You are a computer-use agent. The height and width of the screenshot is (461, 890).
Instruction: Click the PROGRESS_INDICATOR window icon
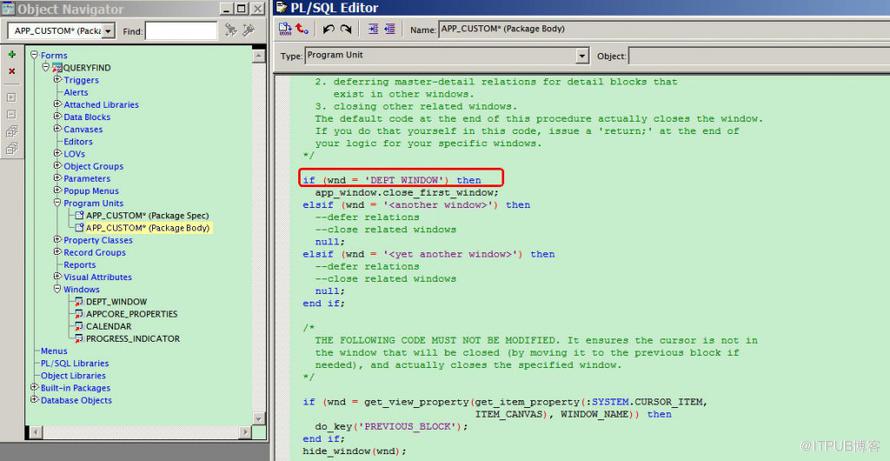(79, 338)
